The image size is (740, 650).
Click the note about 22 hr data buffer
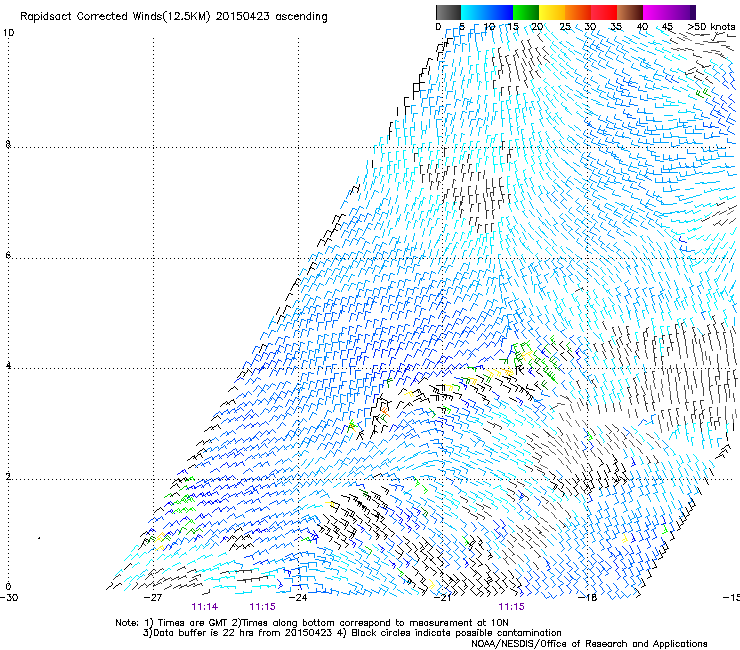point(352,633)
